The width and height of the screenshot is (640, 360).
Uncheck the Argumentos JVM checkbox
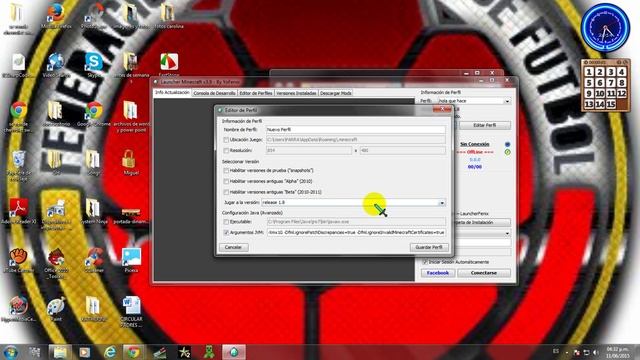click(226, 232)
